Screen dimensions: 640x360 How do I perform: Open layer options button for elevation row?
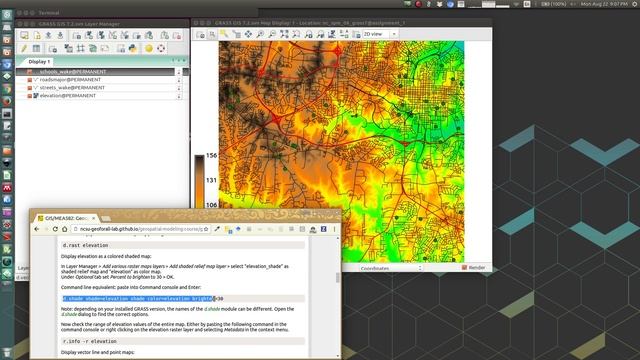(x=179, y=96)
